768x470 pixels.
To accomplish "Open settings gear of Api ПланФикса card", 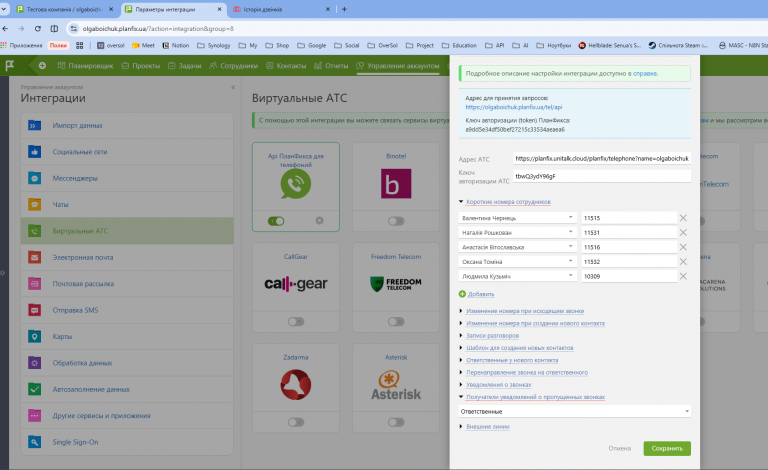I will 319,221.
